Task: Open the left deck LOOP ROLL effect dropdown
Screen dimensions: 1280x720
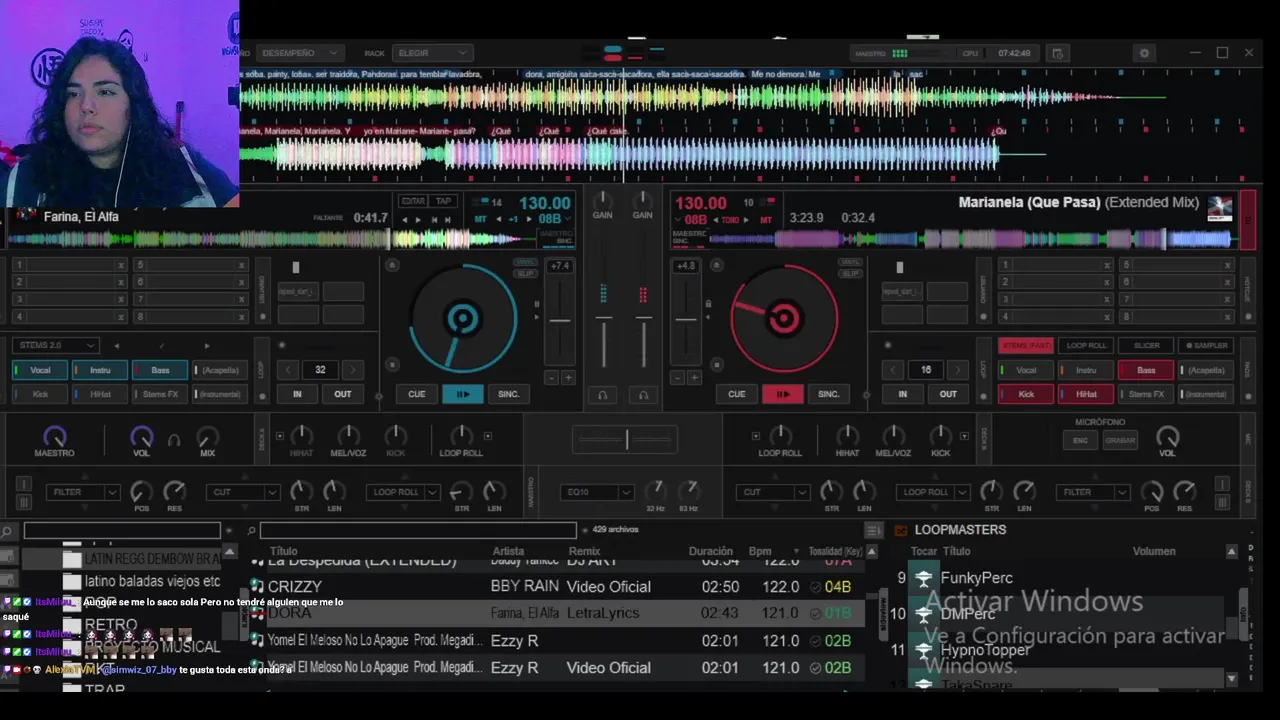Action: pyautogui.click(x=403, y=492)
